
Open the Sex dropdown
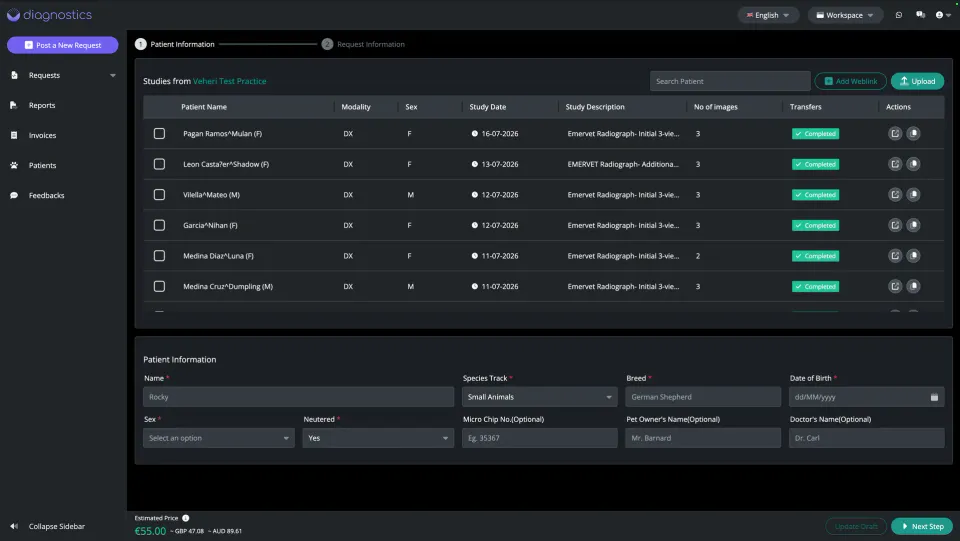pos(219,438)
